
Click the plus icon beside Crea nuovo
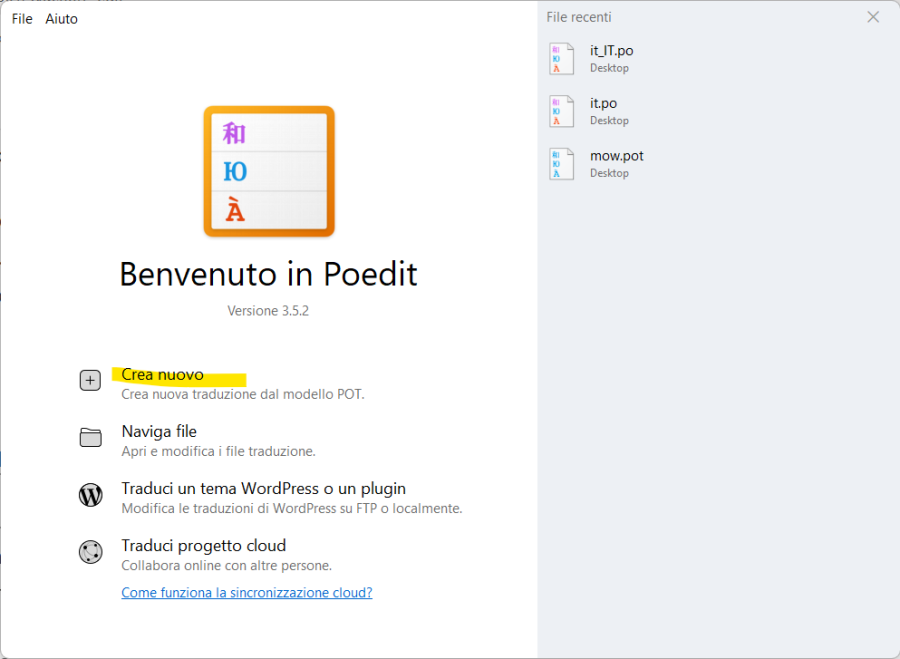pyautogui.click(x=90, y=380)
